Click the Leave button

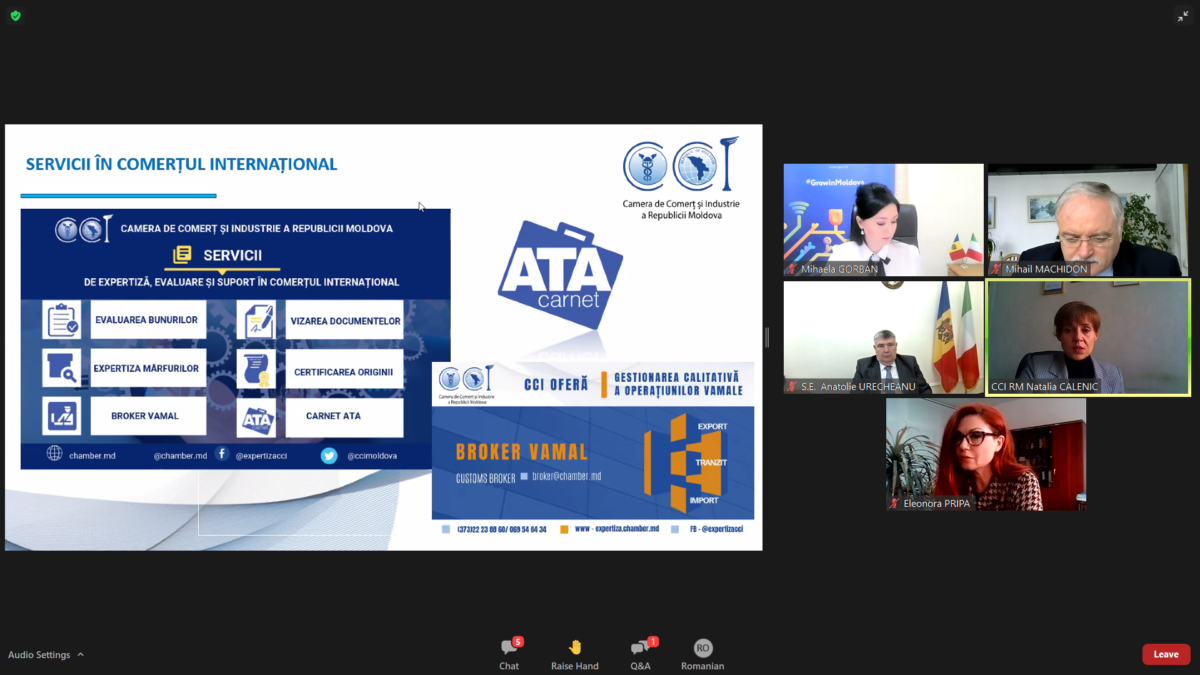point(1166,654)
